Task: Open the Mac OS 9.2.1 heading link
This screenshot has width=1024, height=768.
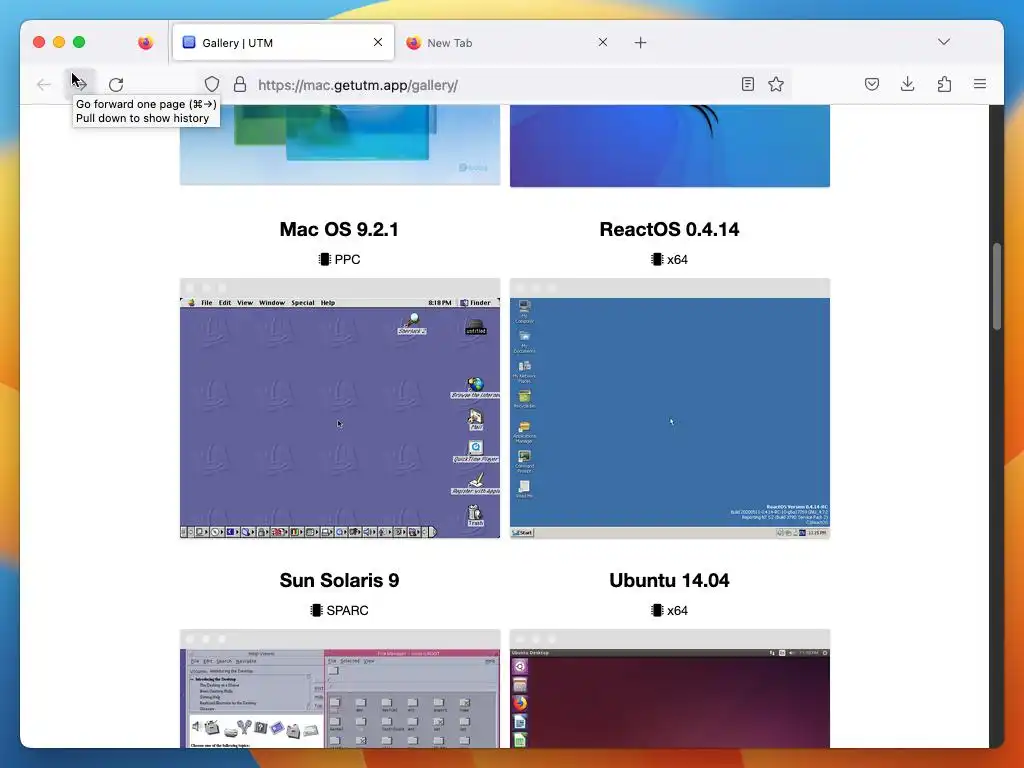Action: tap(339, 229)
